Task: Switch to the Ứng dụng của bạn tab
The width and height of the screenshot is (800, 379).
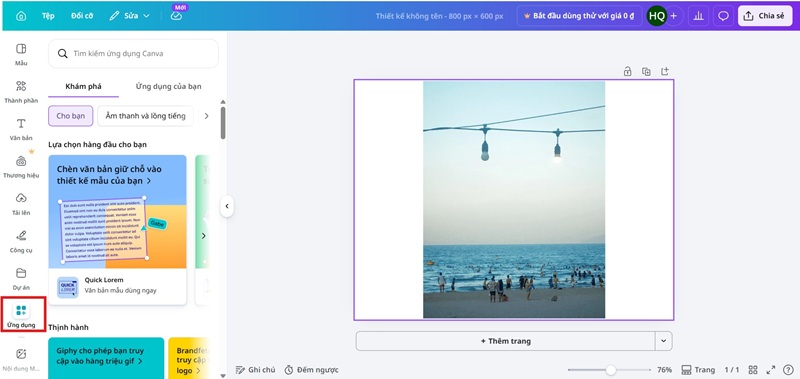Action: 168,86
